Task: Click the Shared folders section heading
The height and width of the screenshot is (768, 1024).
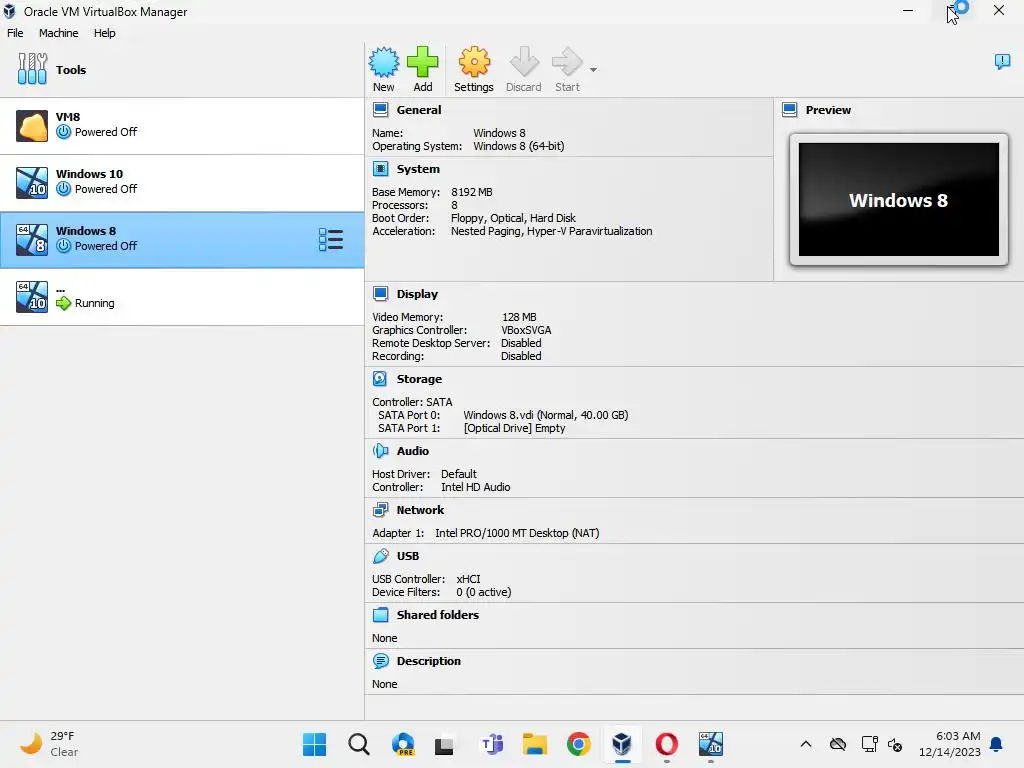Action: [x=438, y=615]
